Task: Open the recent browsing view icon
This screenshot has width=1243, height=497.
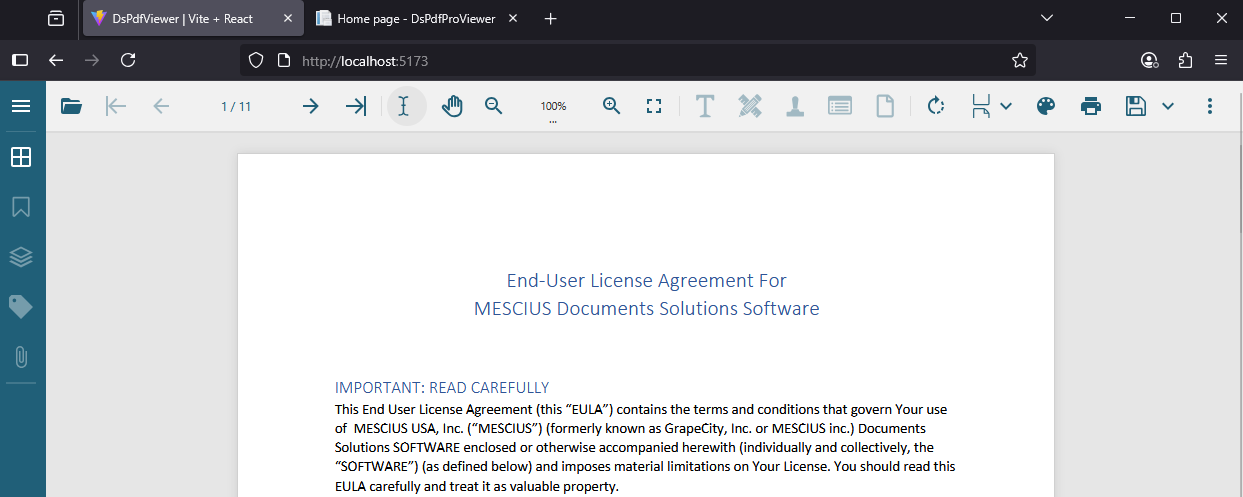Action: pyautogui.click(x=56, y=18)
